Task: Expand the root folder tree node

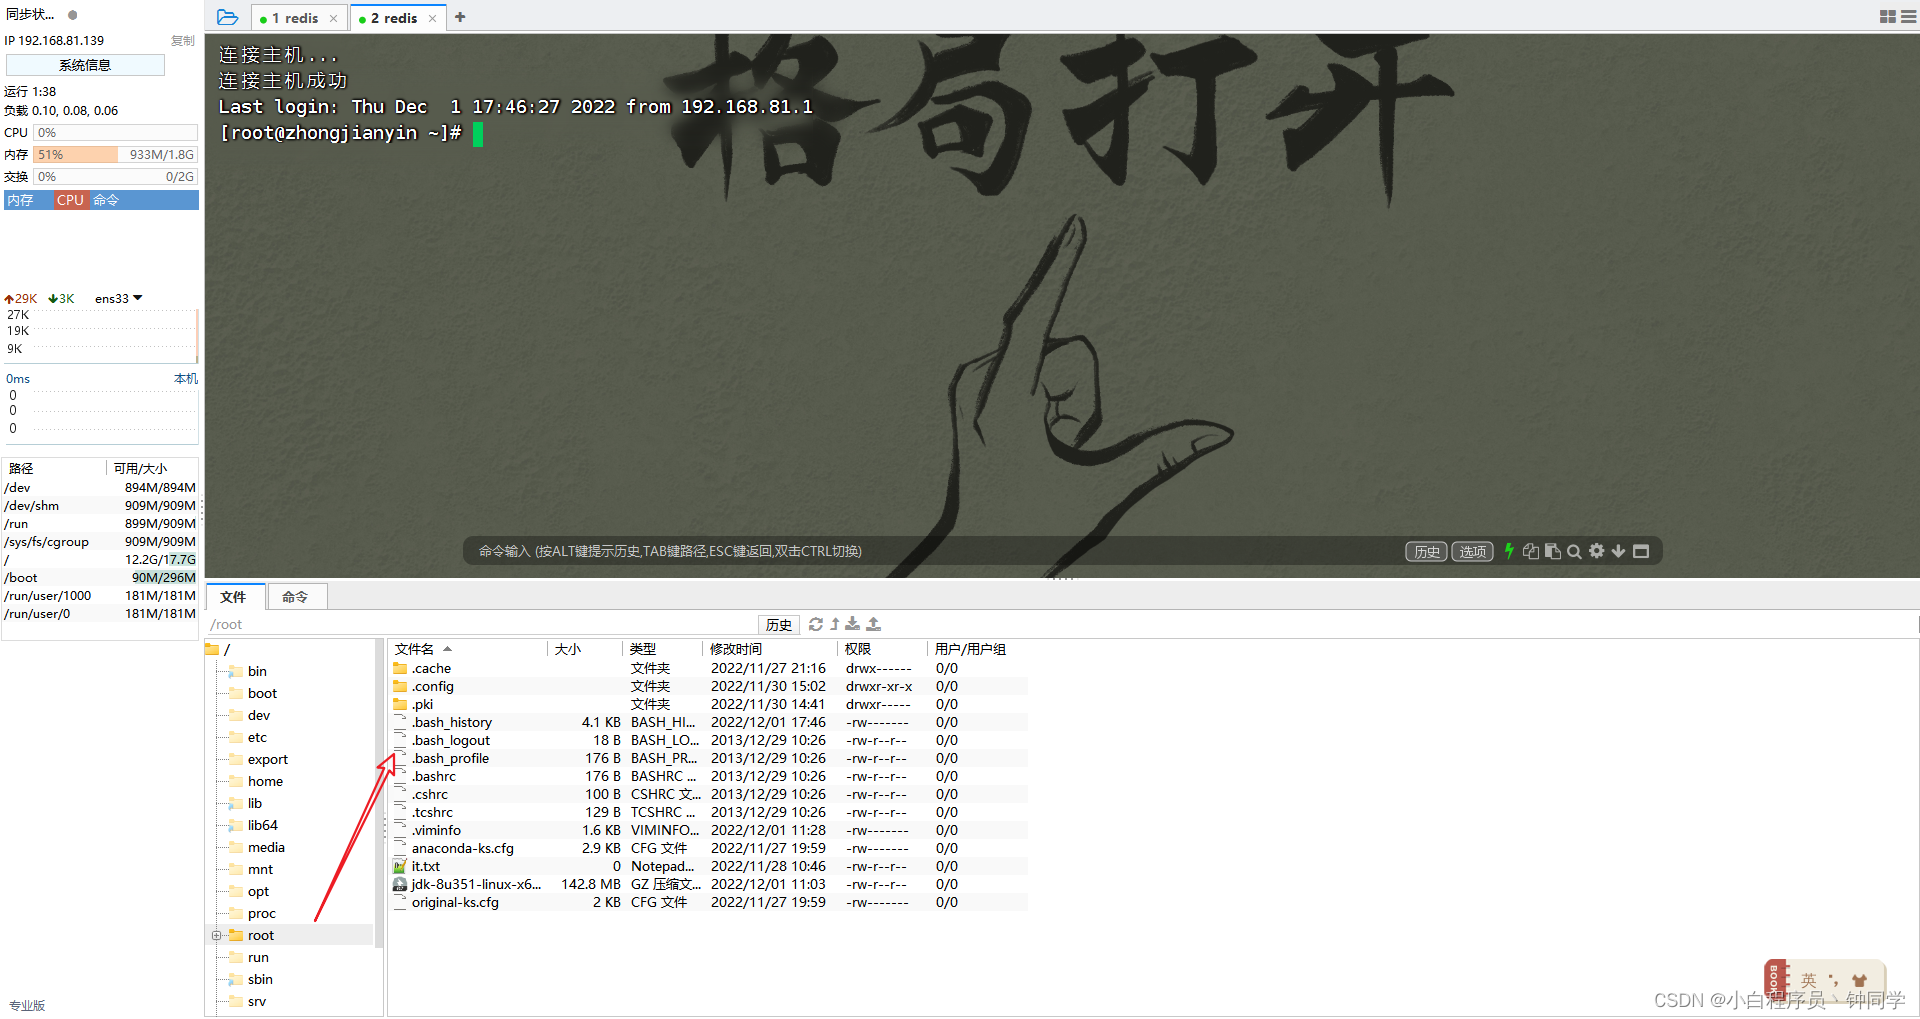Action: point(216,935)
